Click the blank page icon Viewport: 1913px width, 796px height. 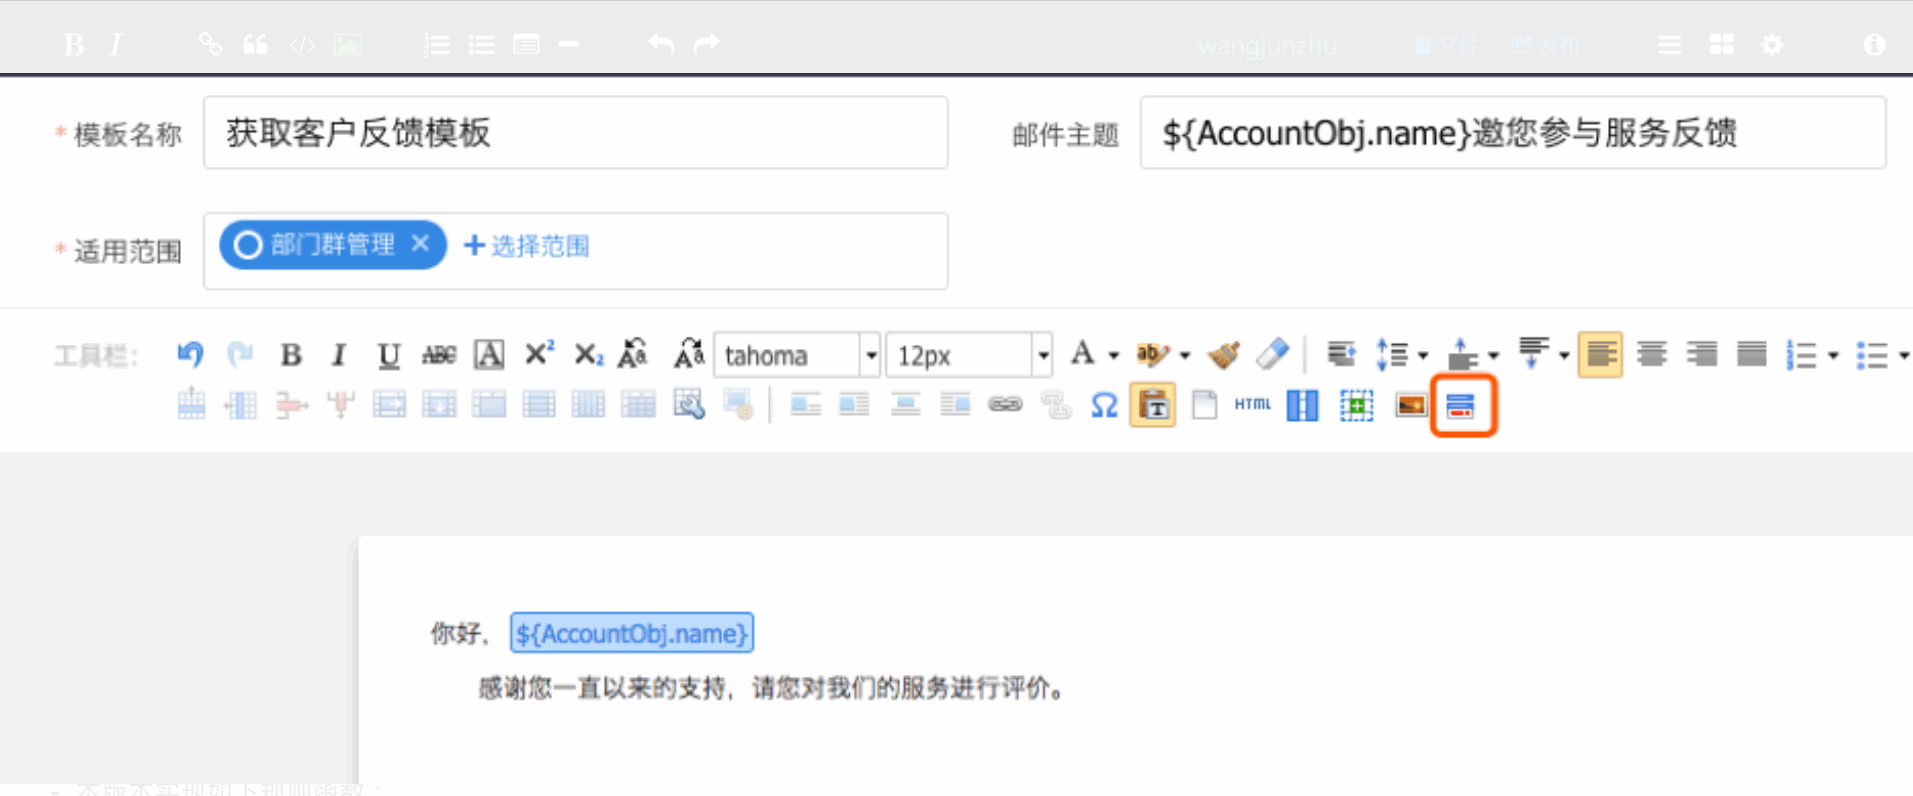pos(1204,405)
